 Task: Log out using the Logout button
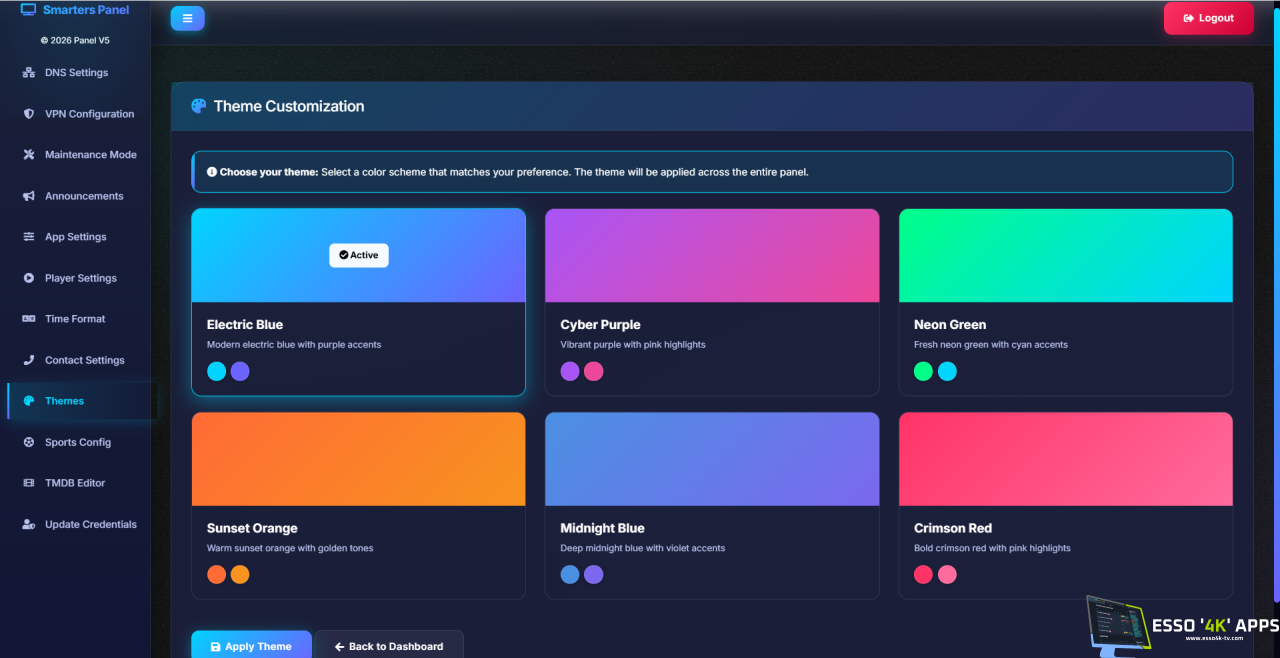(x=1208, y=18)
